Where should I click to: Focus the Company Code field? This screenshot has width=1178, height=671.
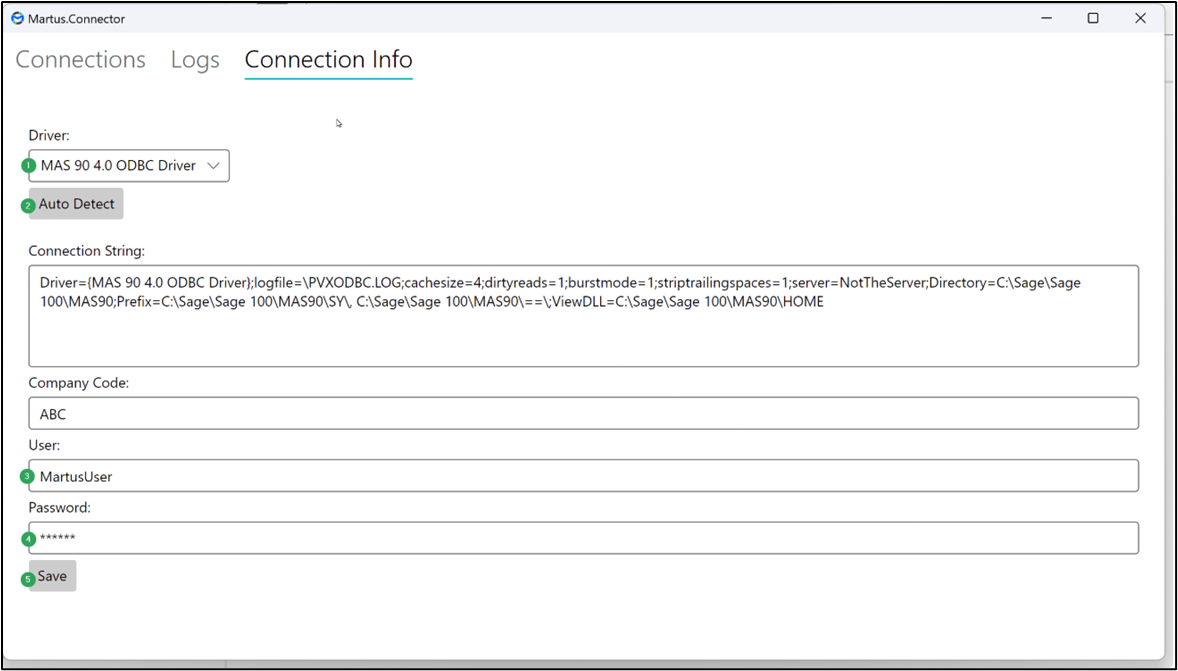[584, 413]
